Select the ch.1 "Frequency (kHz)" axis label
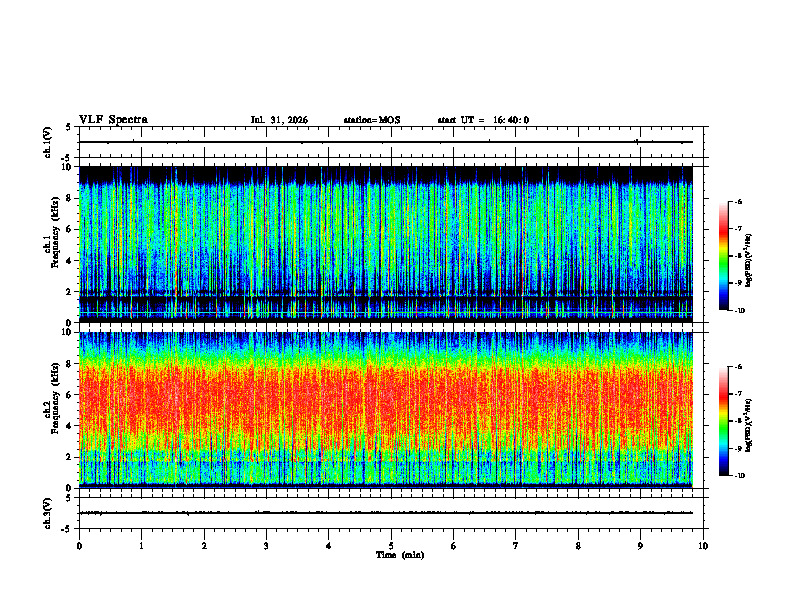 (x=55, y=232)
